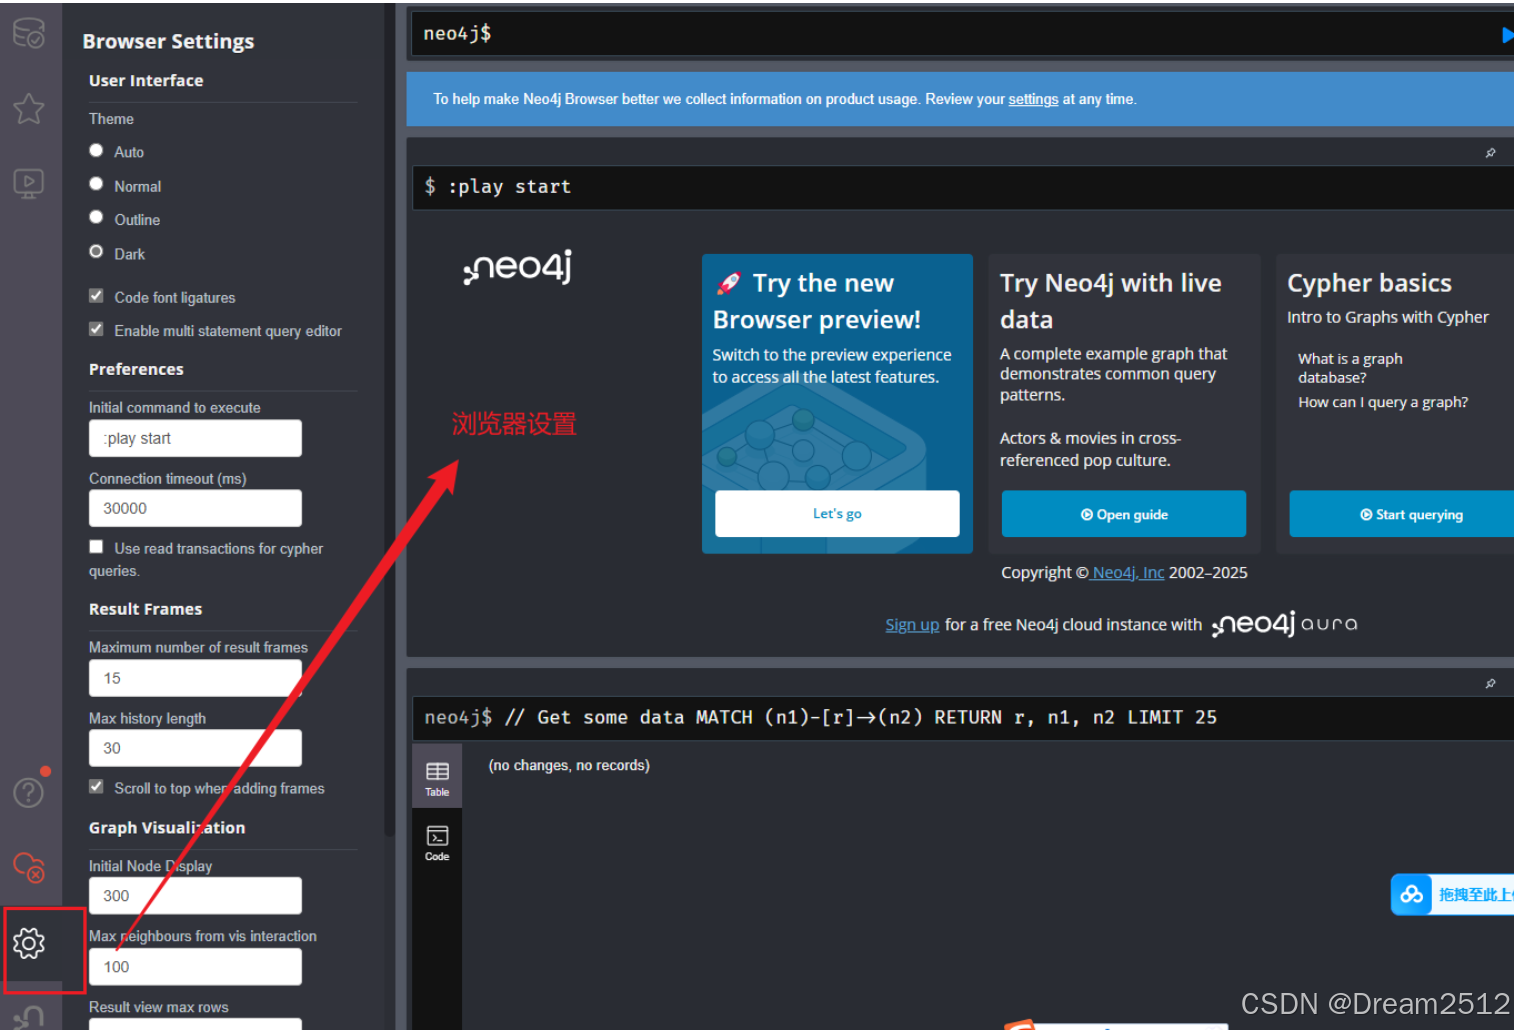Open the settings link in the banner

click(x=1033, y=99)
